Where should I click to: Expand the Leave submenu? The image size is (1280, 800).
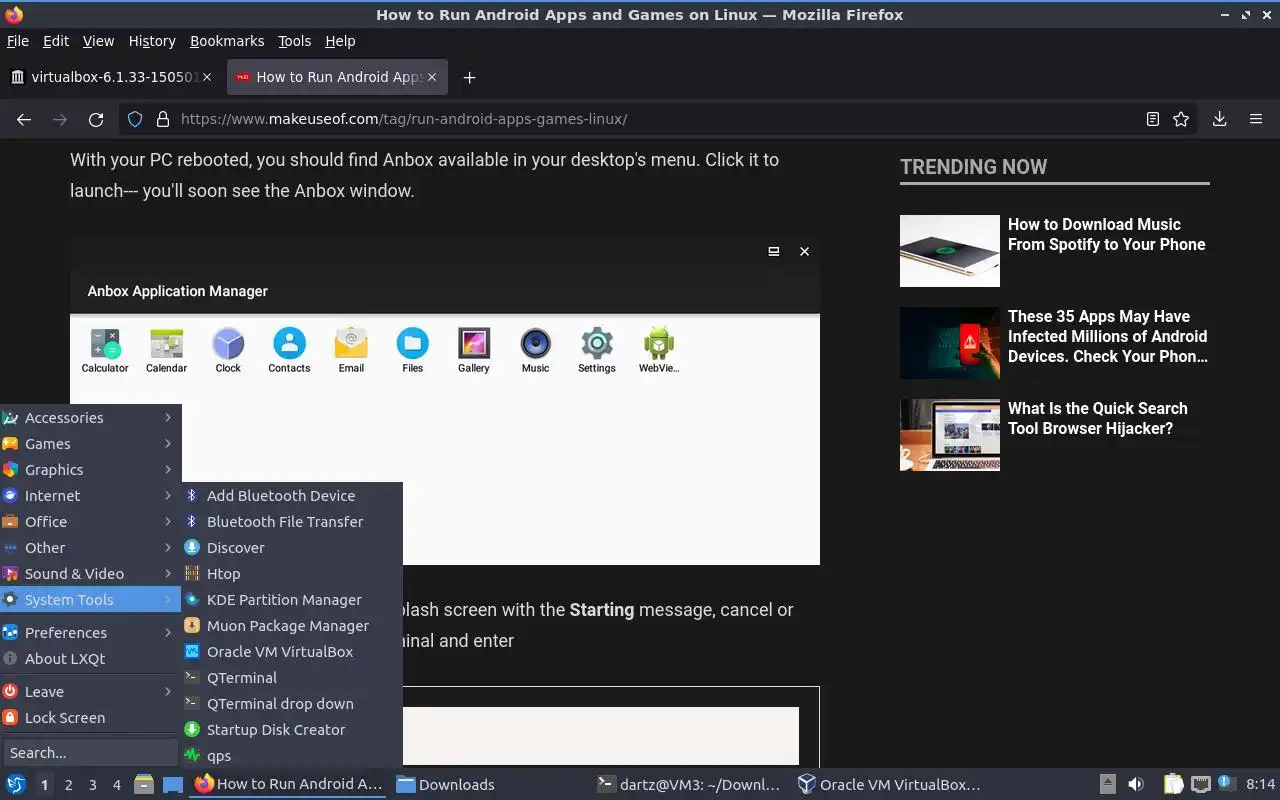pos(90,692)
